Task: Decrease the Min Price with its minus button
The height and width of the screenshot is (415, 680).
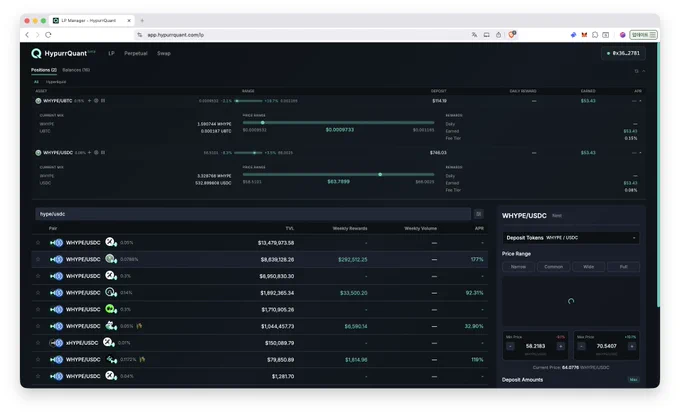Action: (510, 346)
